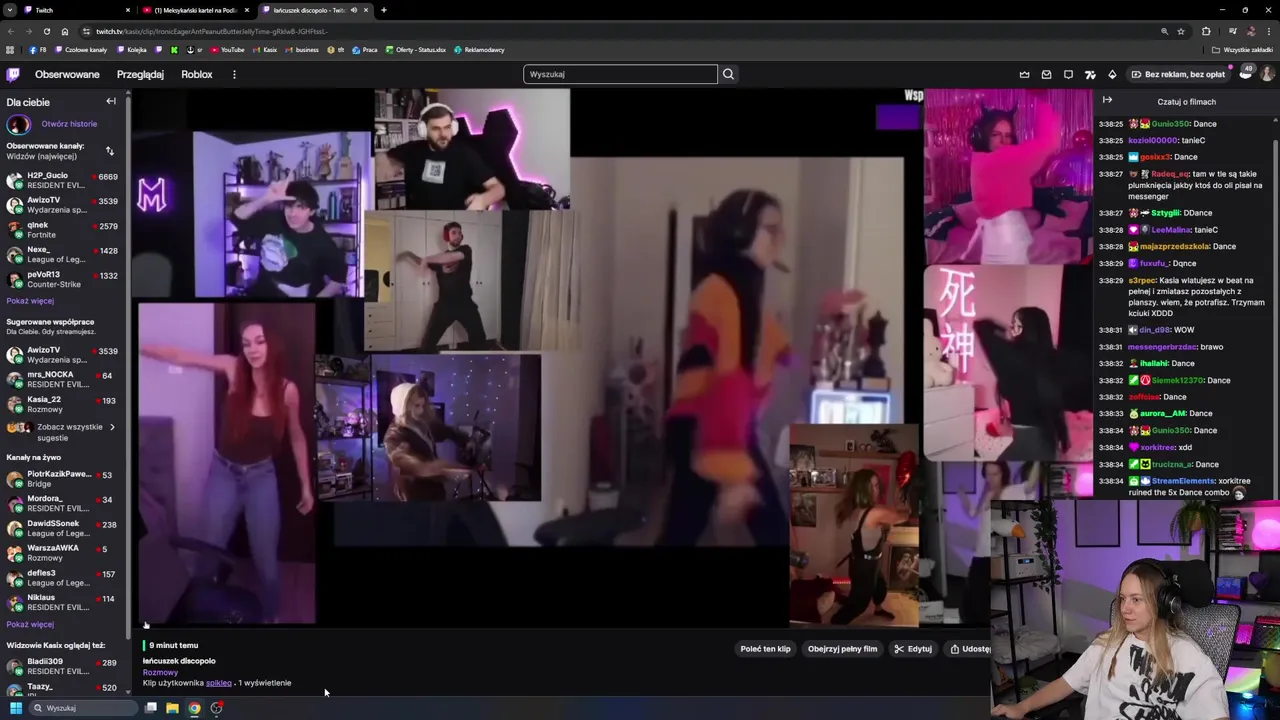
Task: Open Bladii309 channel in sidebar
Action: coord(62,666)
